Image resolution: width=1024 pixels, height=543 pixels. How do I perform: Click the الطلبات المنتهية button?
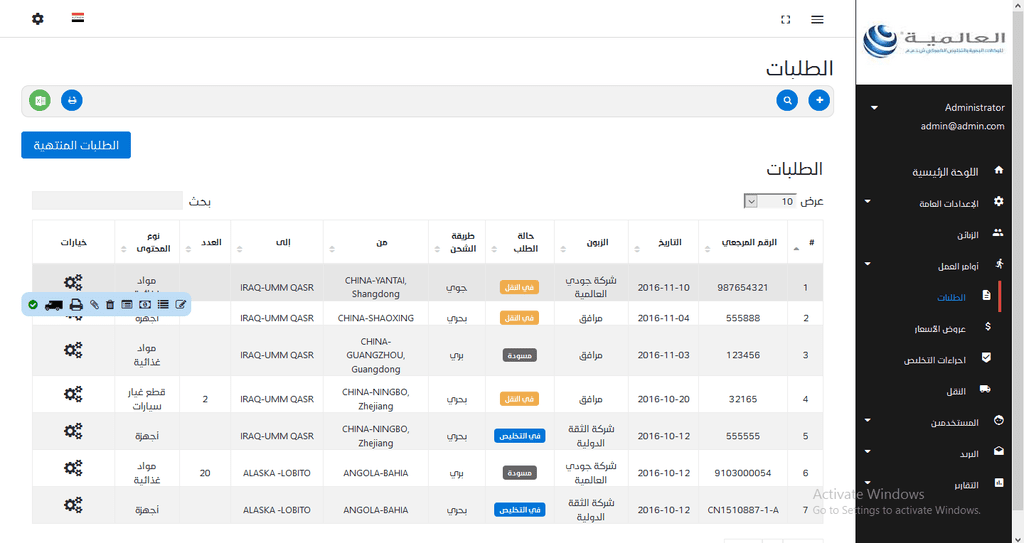click(x=76, y=145)
